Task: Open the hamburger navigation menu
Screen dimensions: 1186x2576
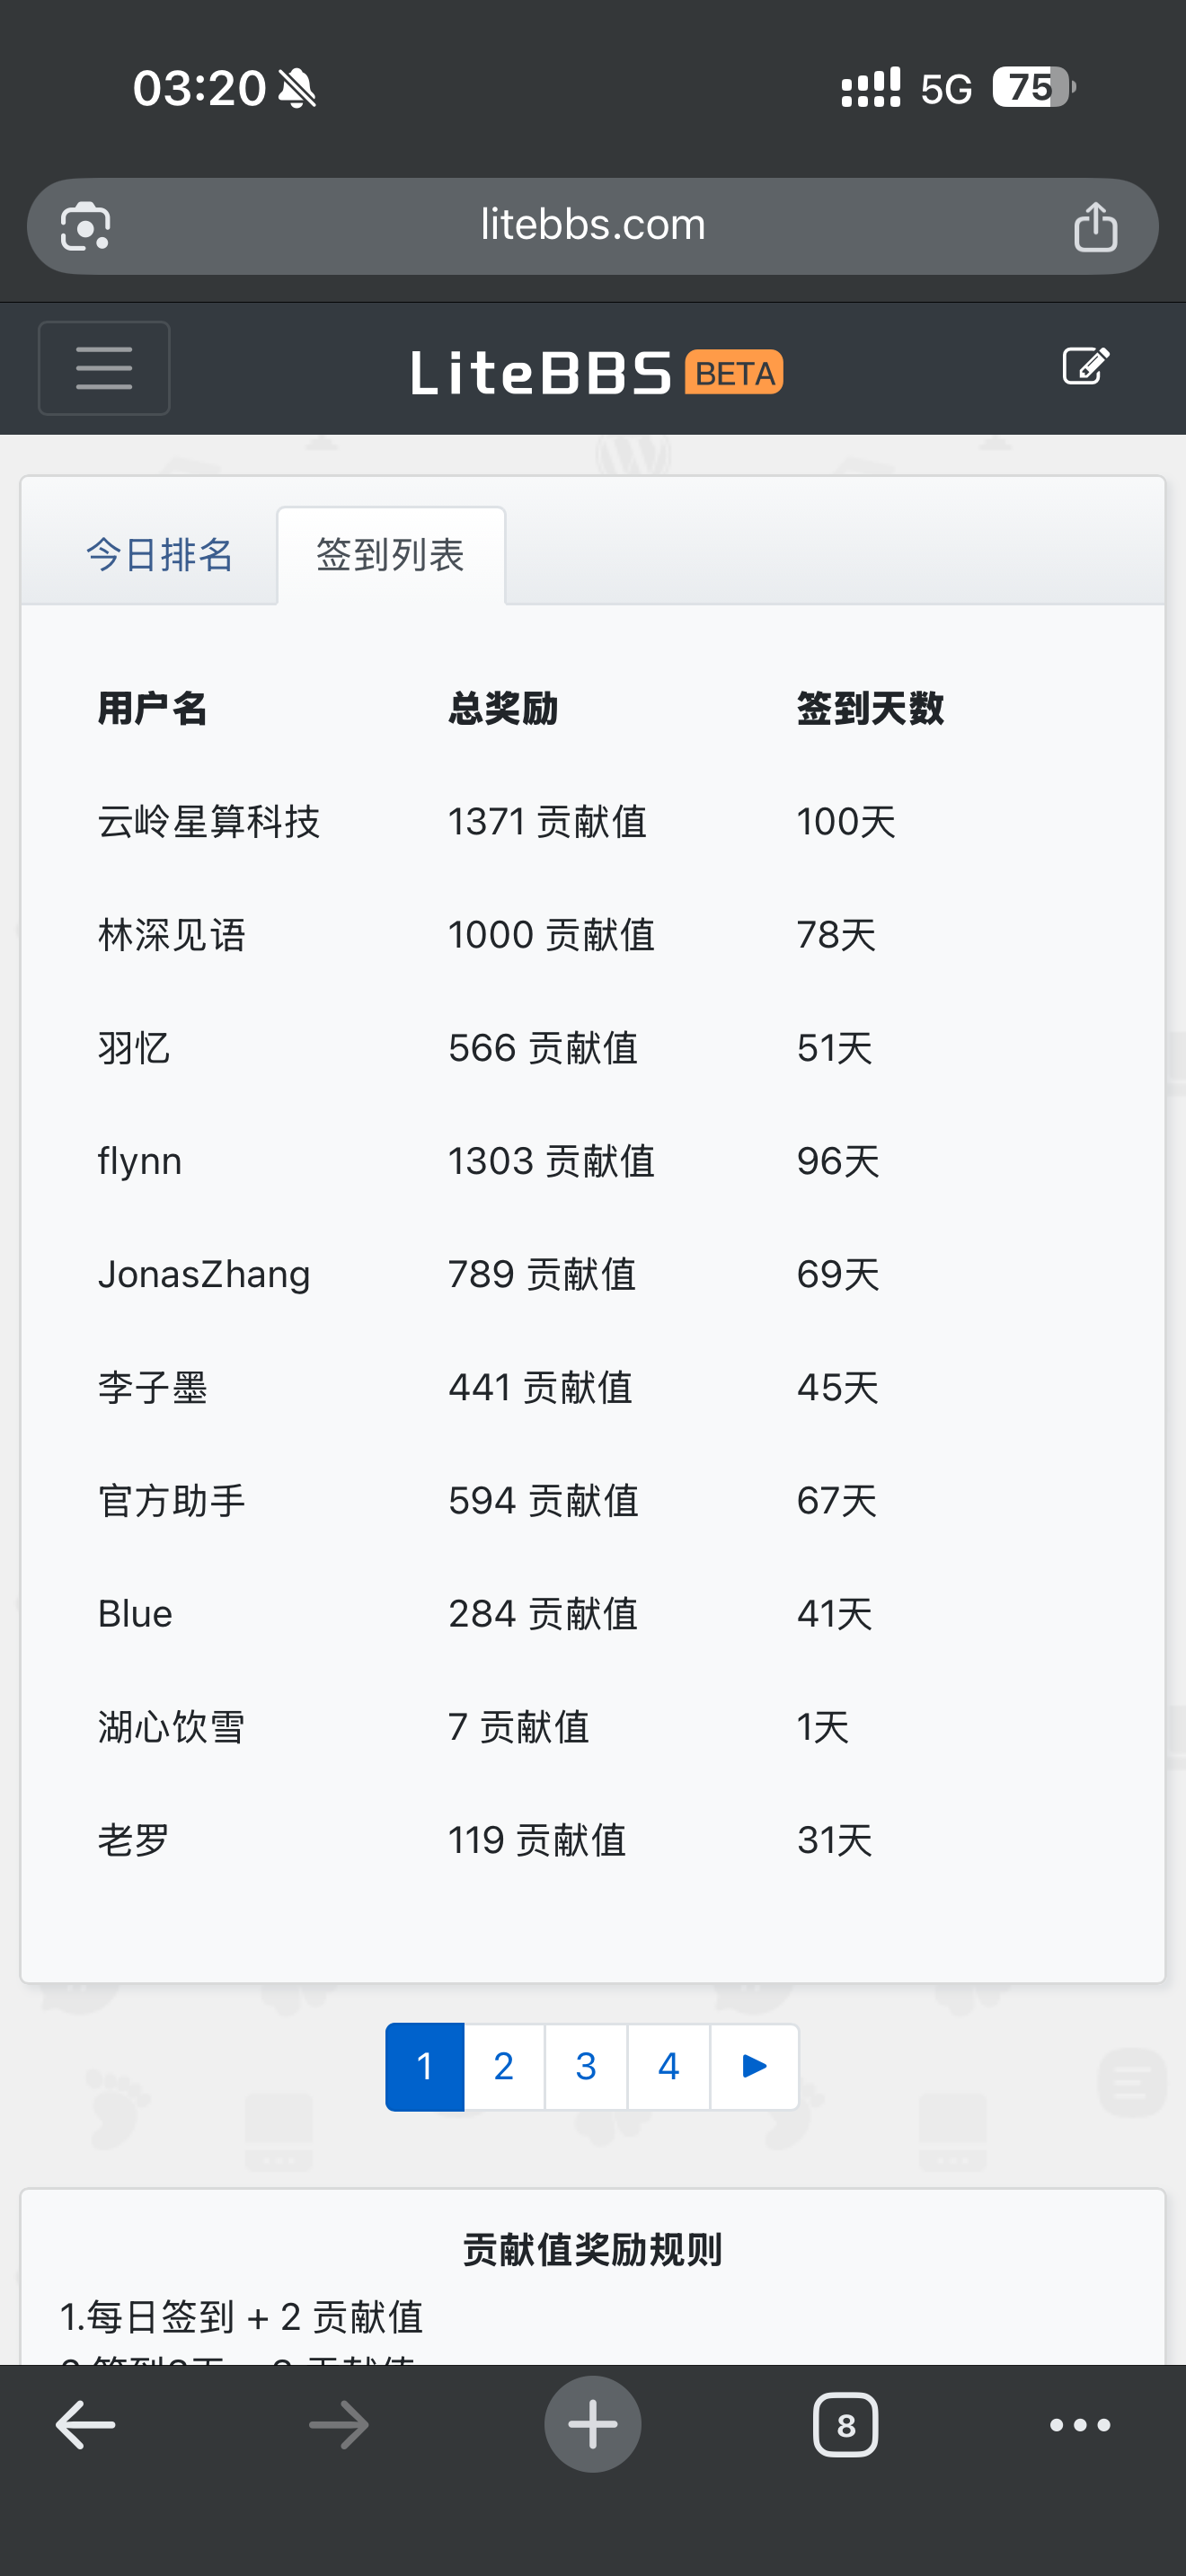Action: (x=104, y=368)
